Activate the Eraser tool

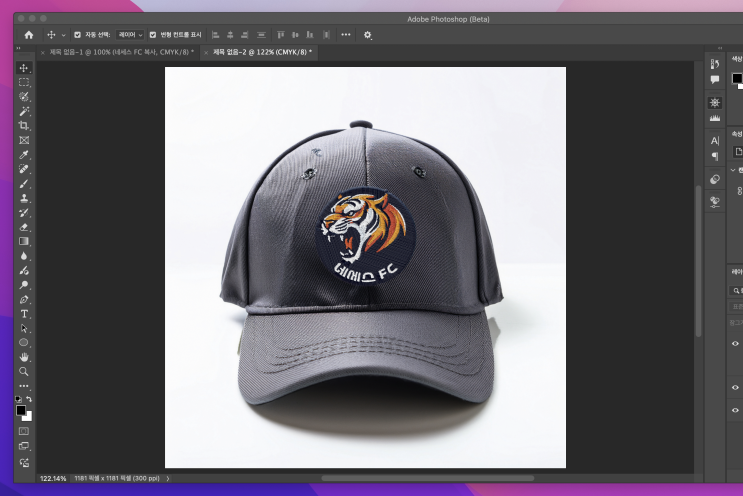point(24,227)
